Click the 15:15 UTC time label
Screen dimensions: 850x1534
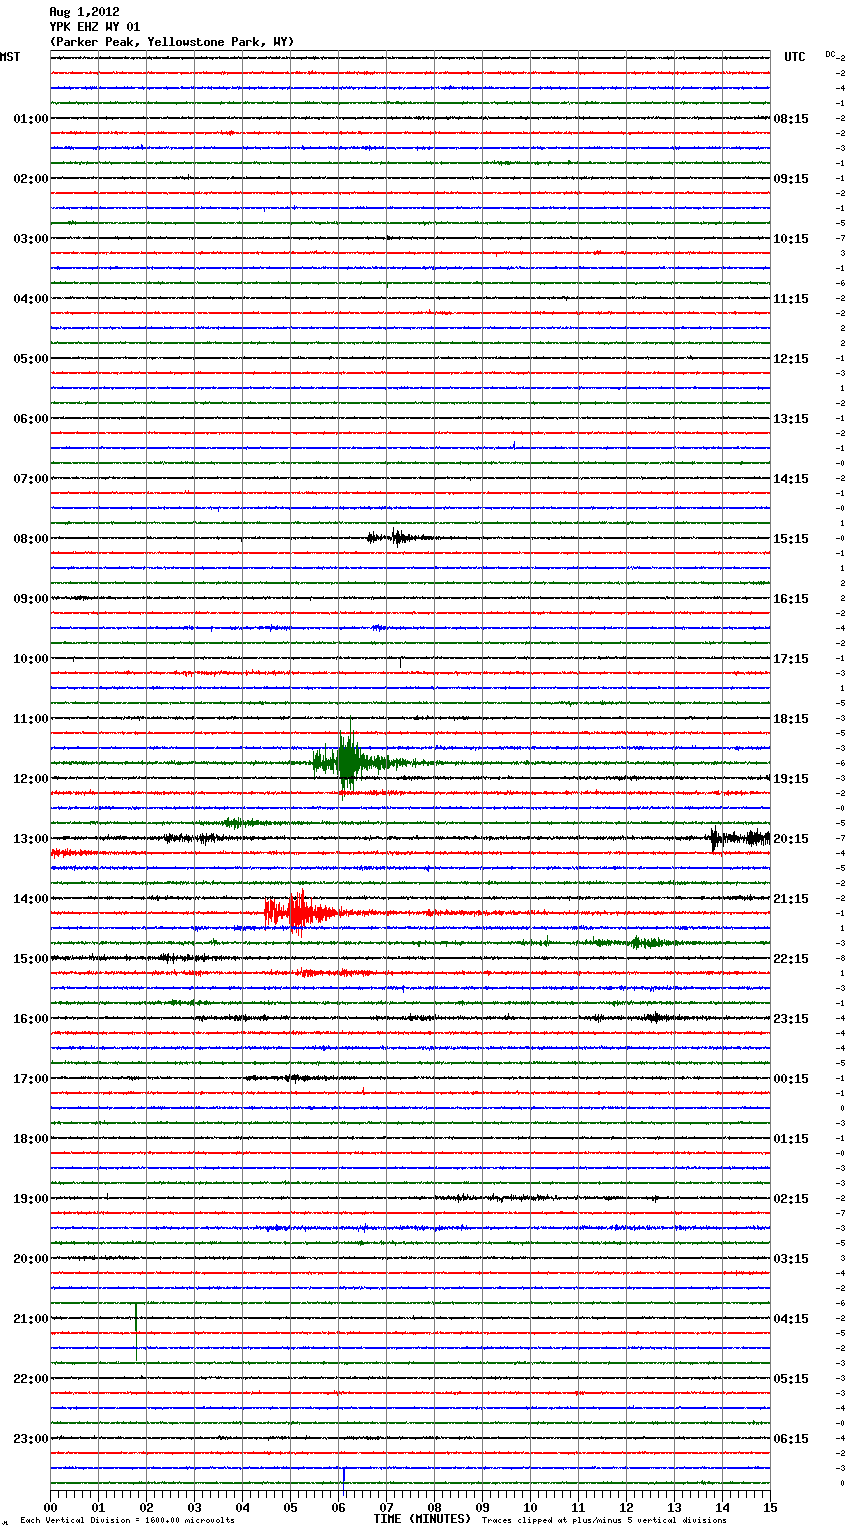pyautogui.click(x=791, y=539)
